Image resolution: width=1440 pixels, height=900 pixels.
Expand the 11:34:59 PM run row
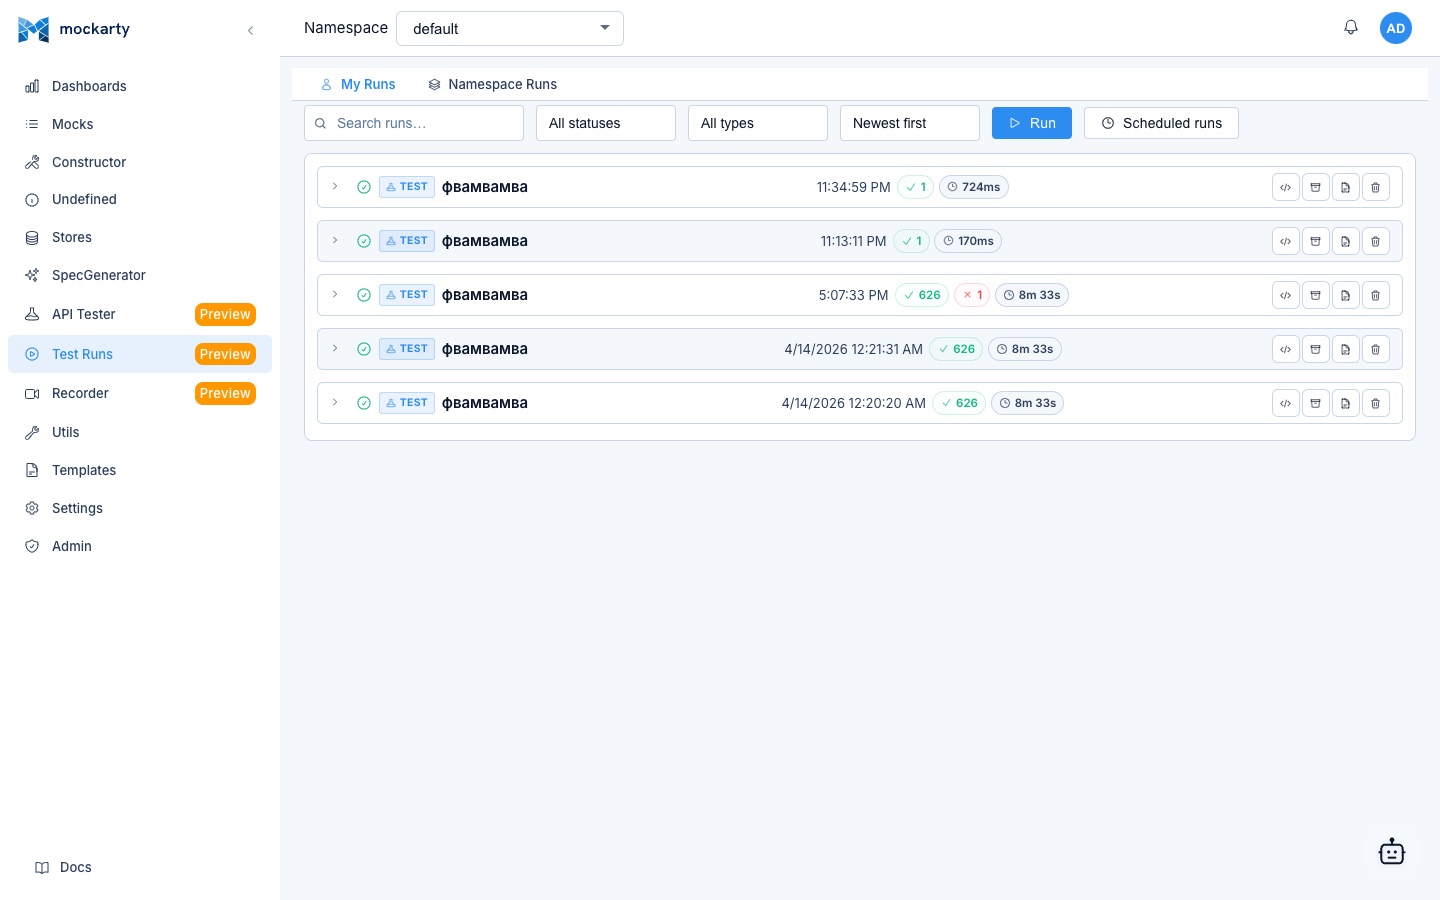(335, 186)
